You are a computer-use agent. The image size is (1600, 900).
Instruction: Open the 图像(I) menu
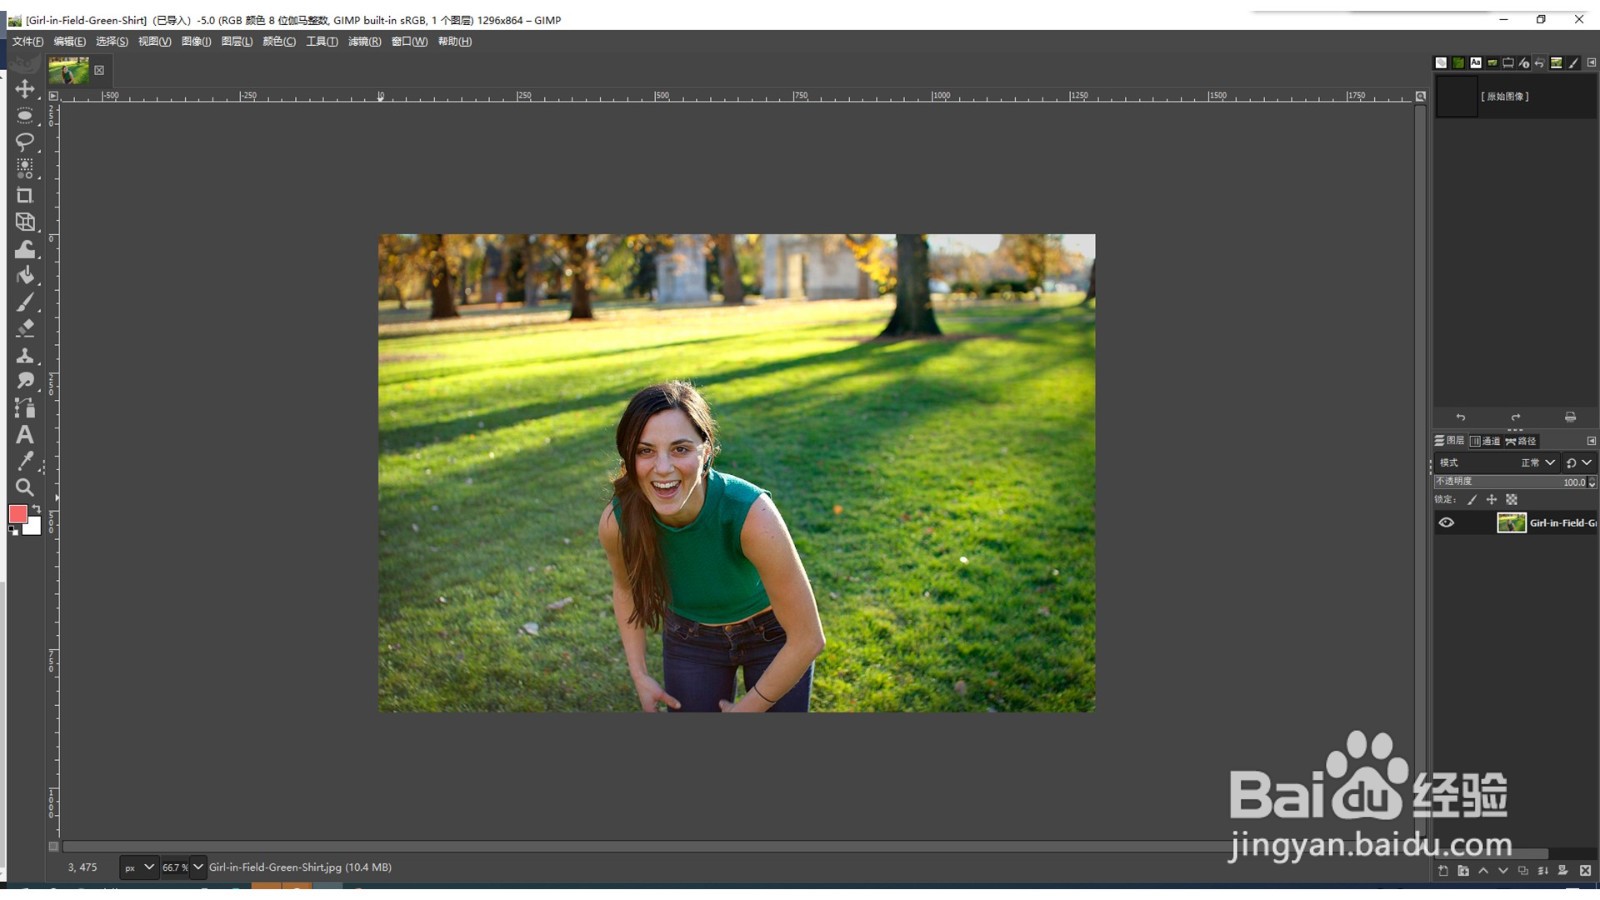click(x=196, y=42)
